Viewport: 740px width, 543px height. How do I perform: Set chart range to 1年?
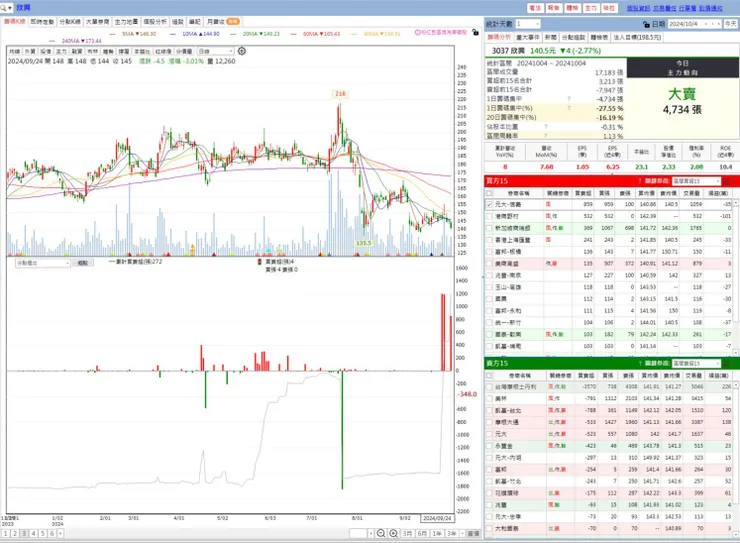point(437,534)
